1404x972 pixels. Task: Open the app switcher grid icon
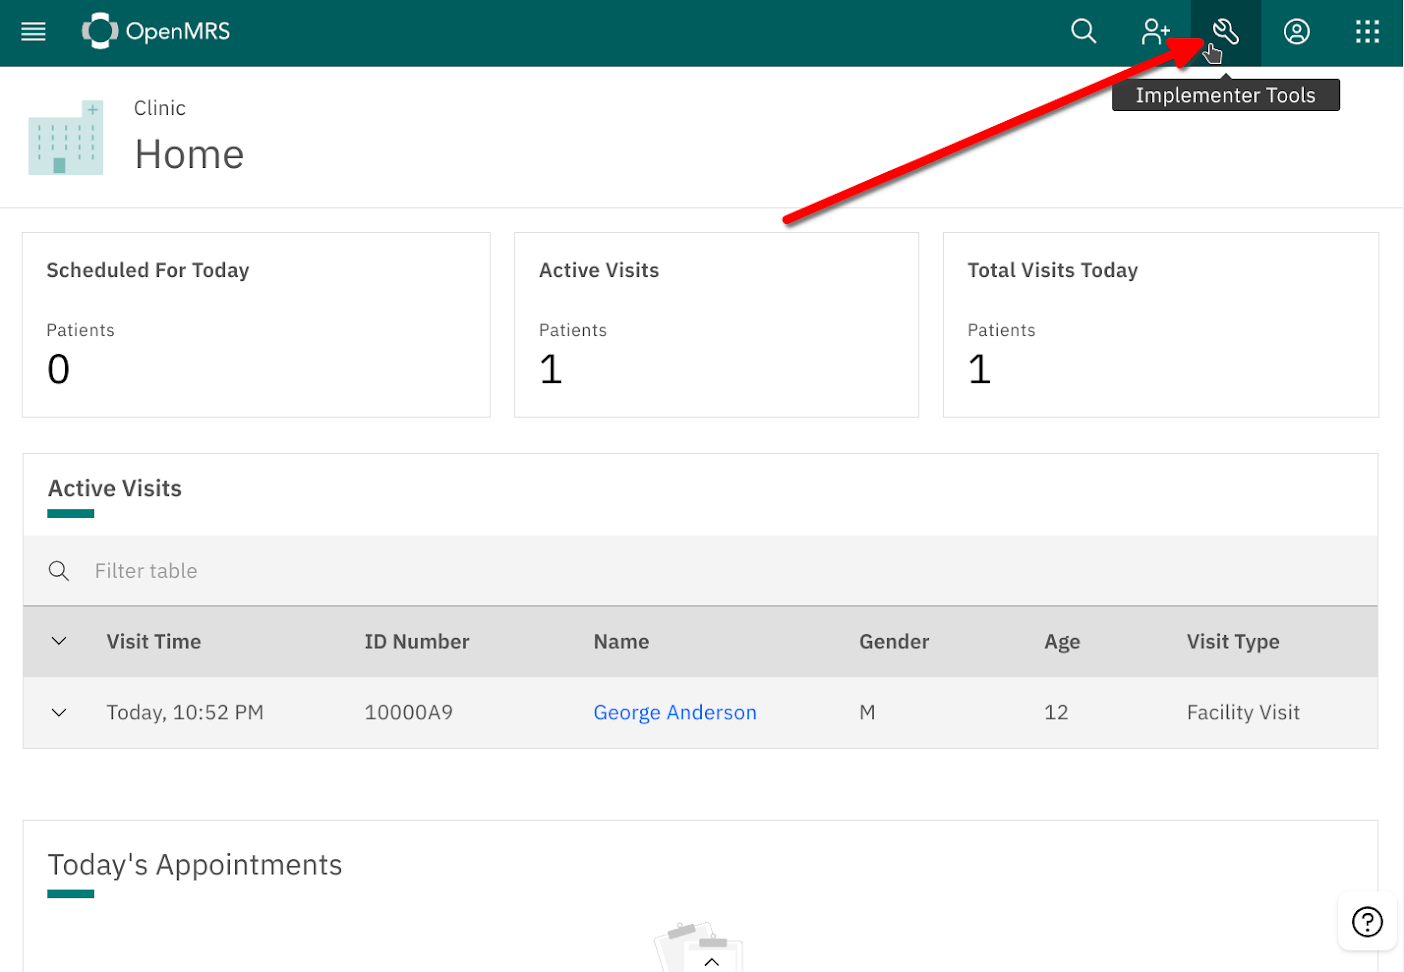[x=1367, y=32]
